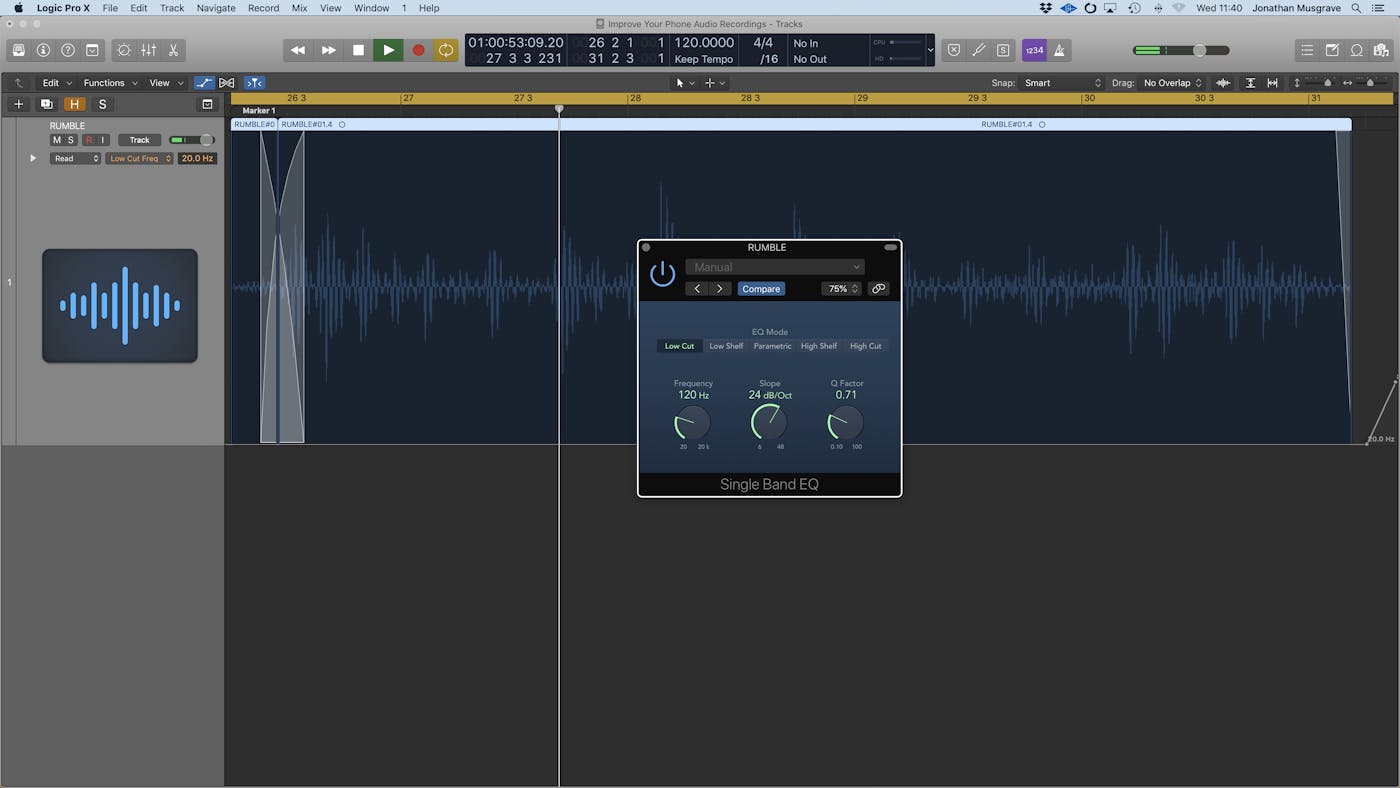The image size is (1400, 788).
Task: Click the 20.0 Hz automation value field
Action: [x=197, y=158]
